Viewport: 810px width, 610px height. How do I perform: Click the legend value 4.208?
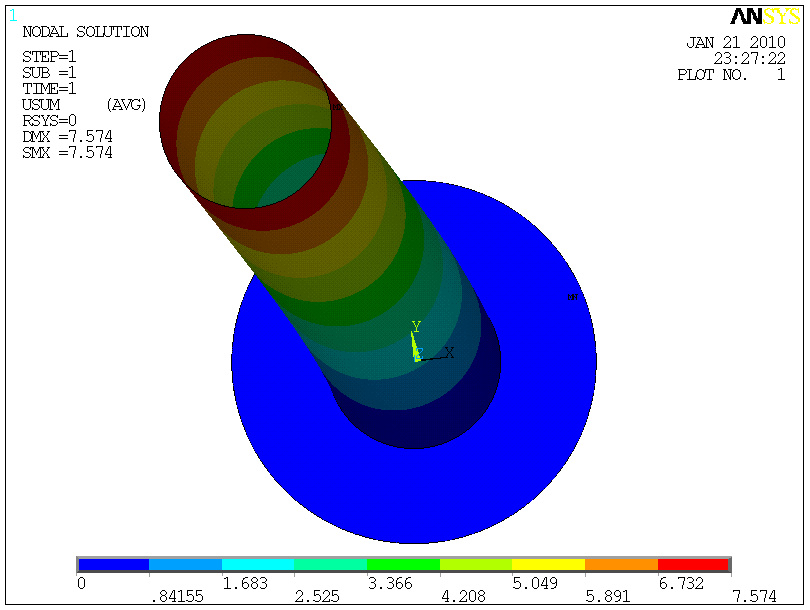[x=463, y=597]
